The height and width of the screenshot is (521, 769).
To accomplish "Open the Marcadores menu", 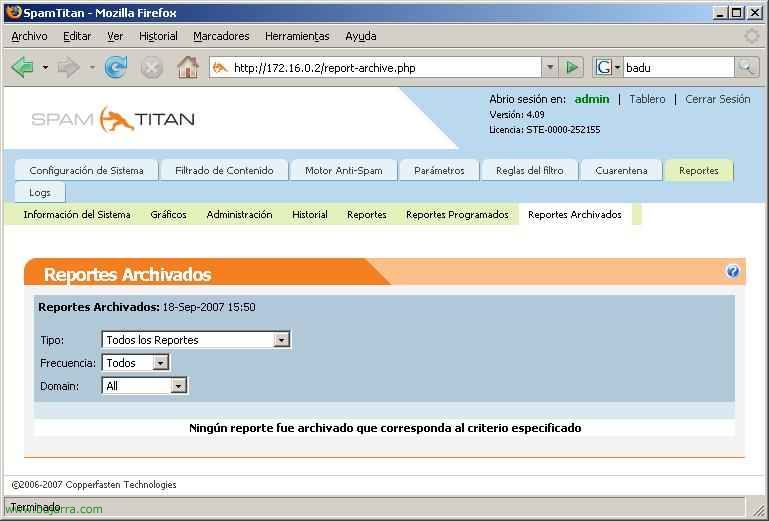I will [221, 36].
